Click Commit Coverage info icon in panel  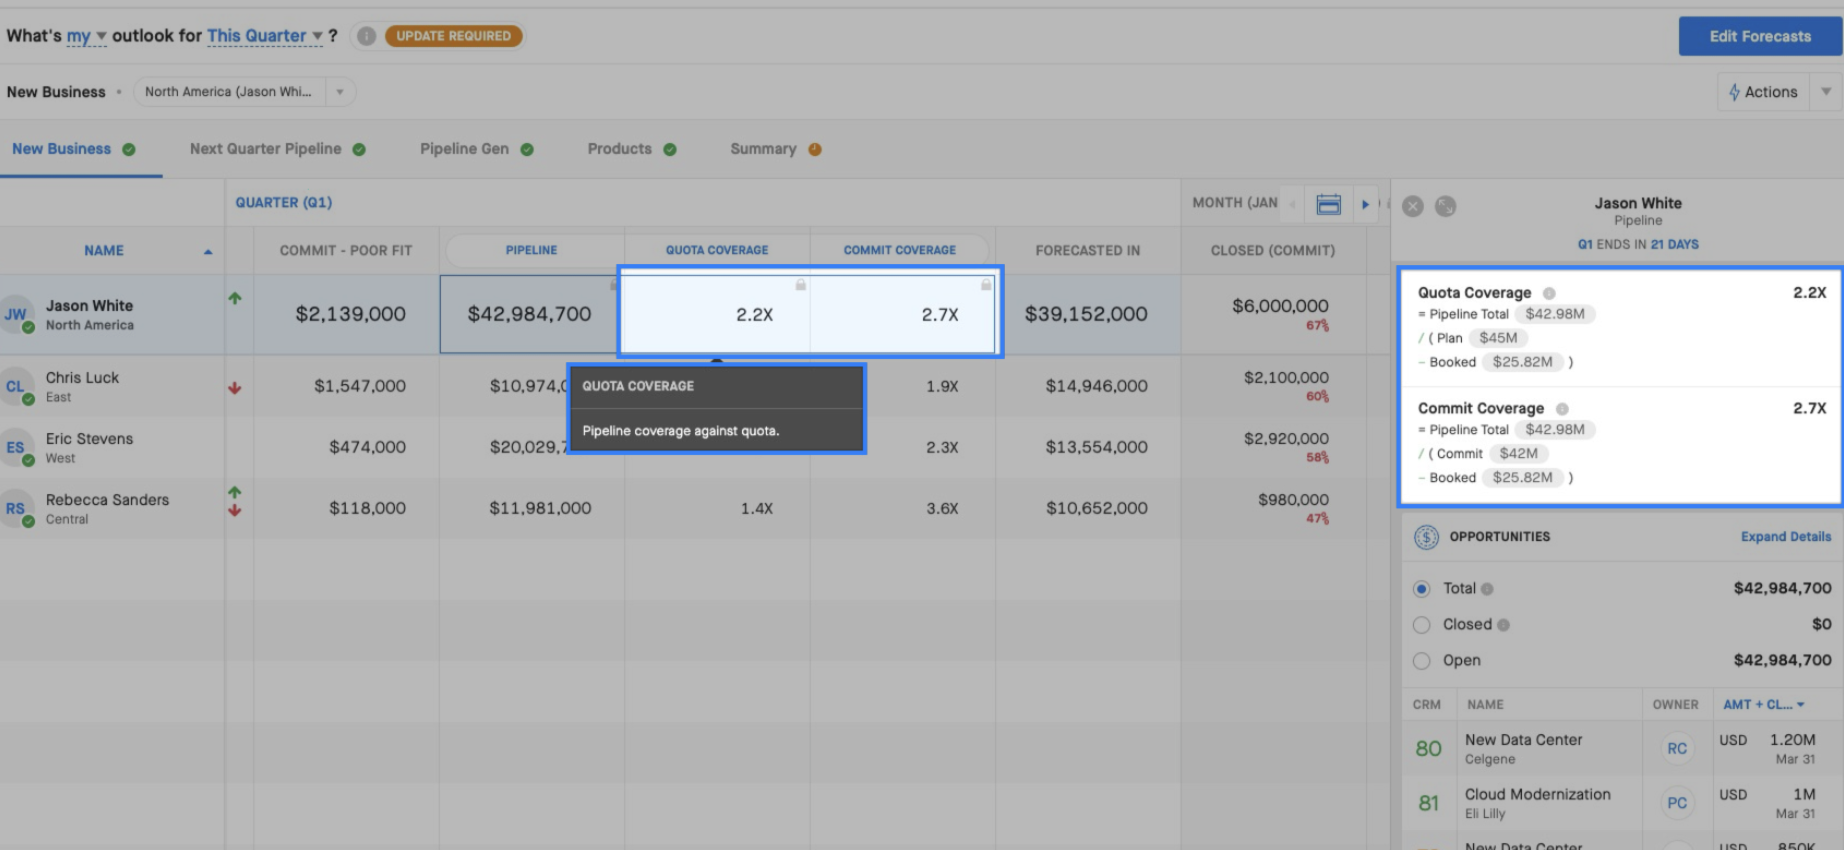pyautogui.click(x=1562, y=409)
